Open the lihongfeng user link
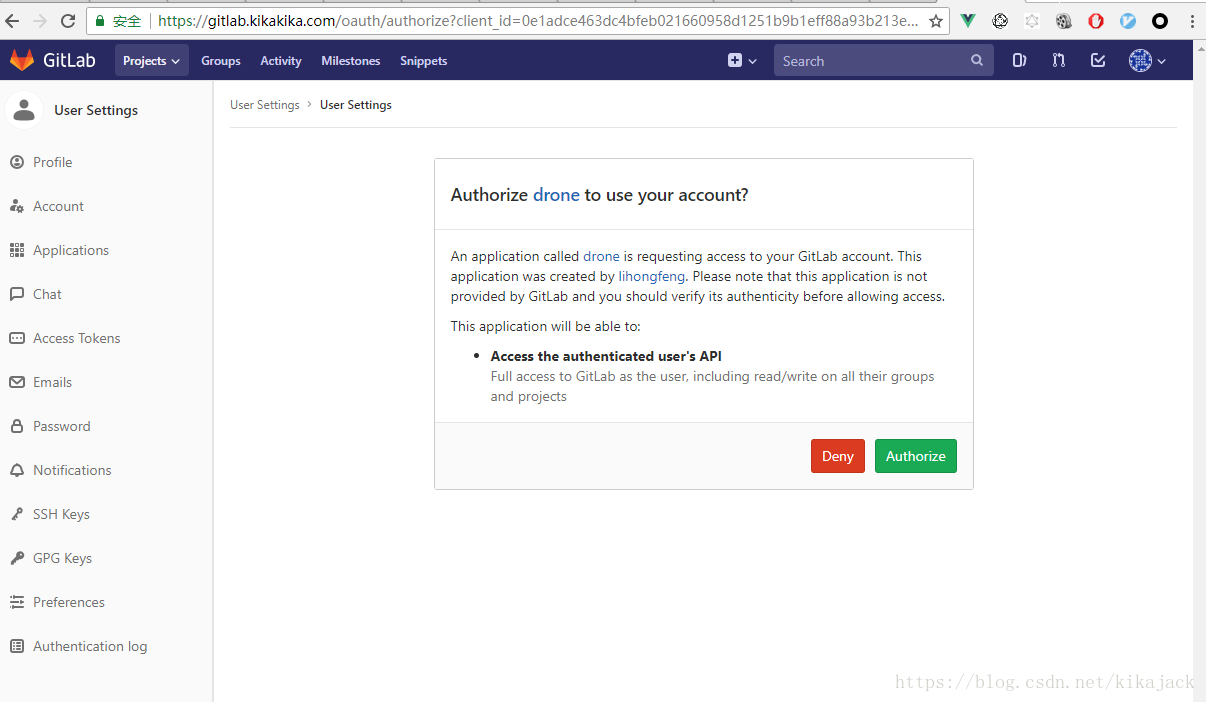The image size is (1206, 702). click(651, 276)
